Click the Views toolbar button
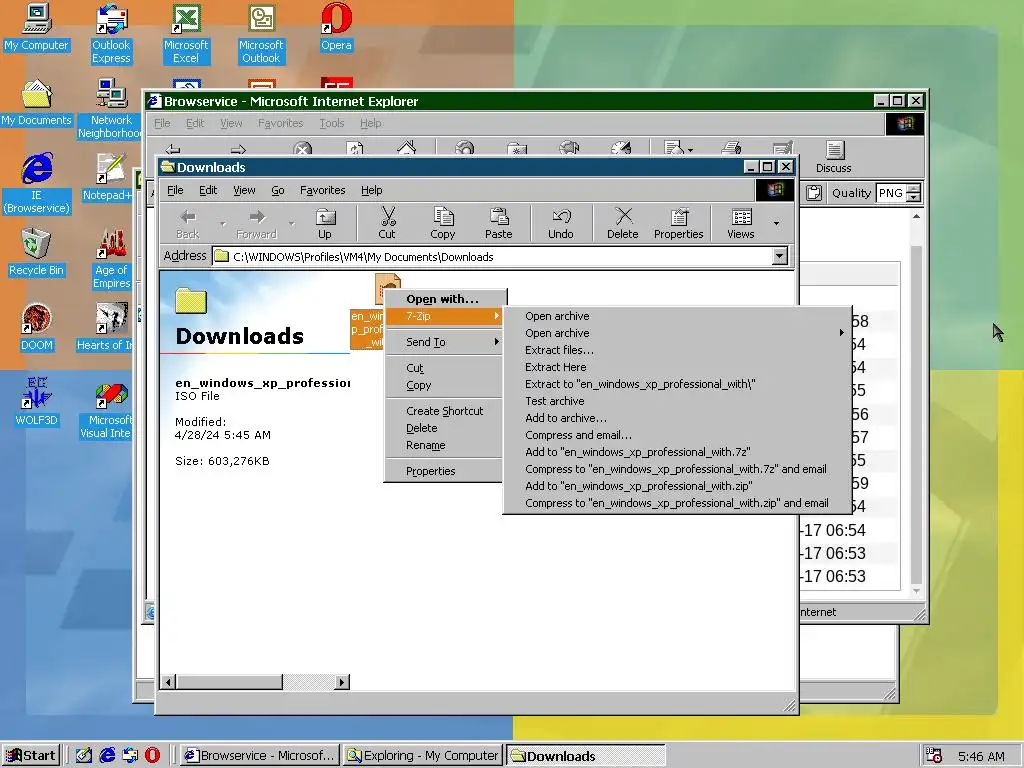 pos(741,223)
